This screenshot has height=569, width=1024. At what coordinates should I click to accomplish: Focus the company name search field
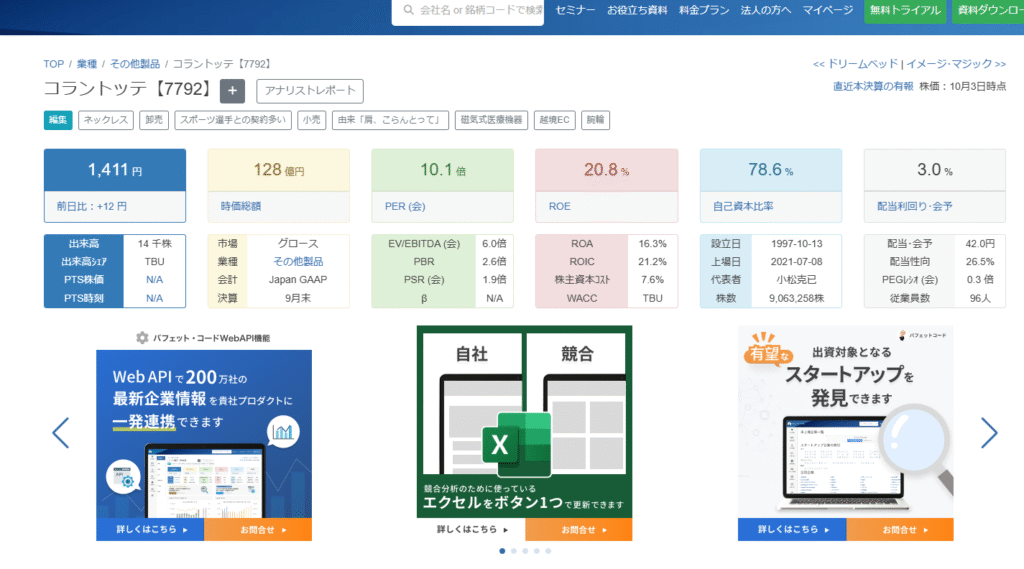[480, 11]
